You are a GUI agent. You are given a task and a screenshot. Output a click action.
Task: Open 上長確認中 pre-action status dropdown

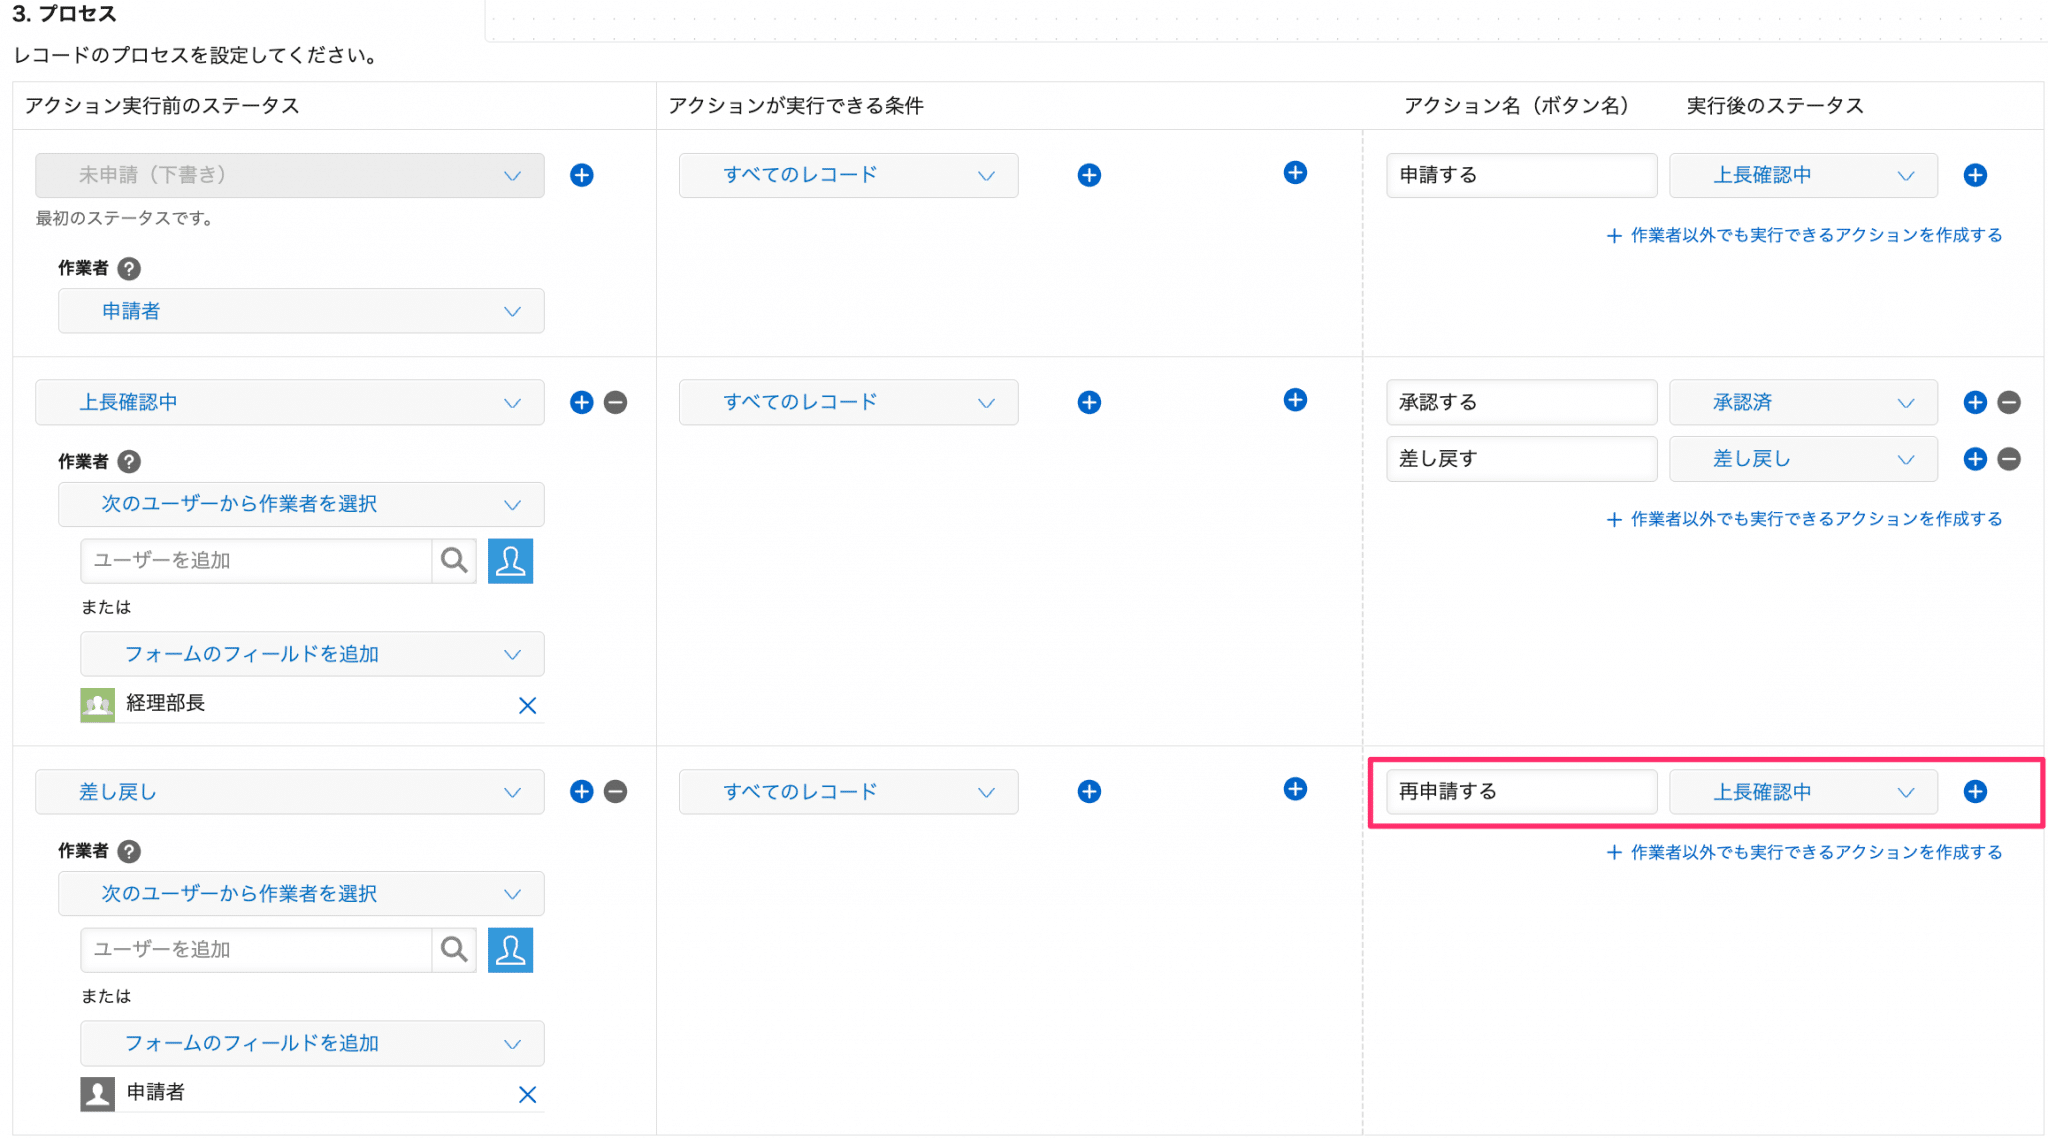pyautogui.click(x=290, y=402)
